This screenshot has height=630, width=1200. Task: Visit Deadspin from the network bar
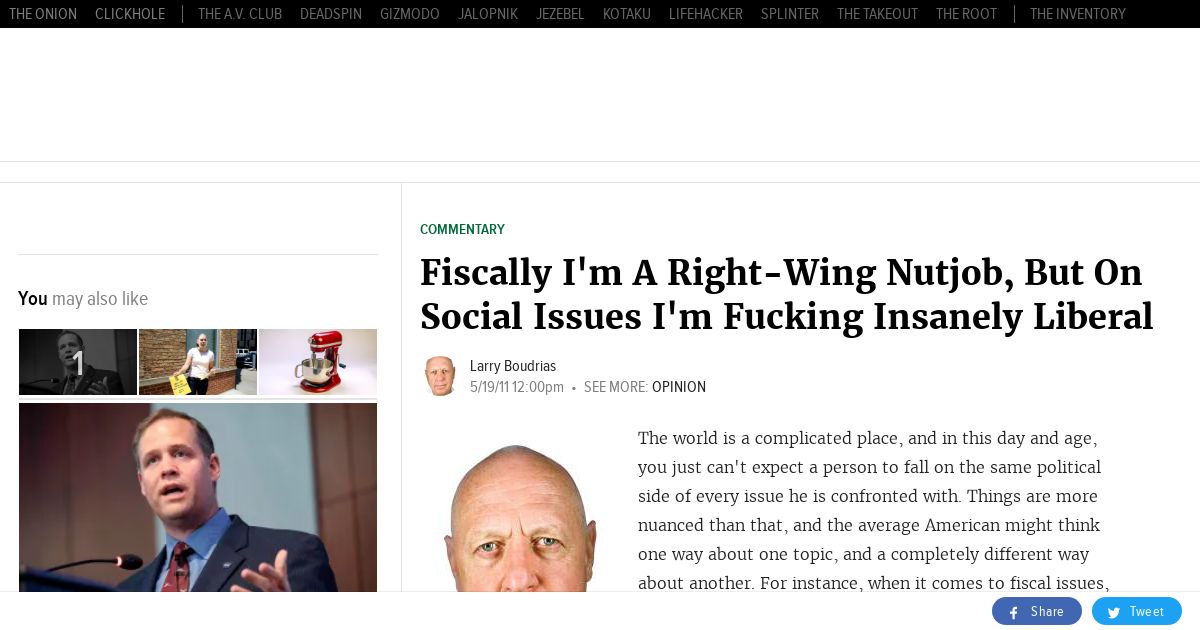pos(331,14)
